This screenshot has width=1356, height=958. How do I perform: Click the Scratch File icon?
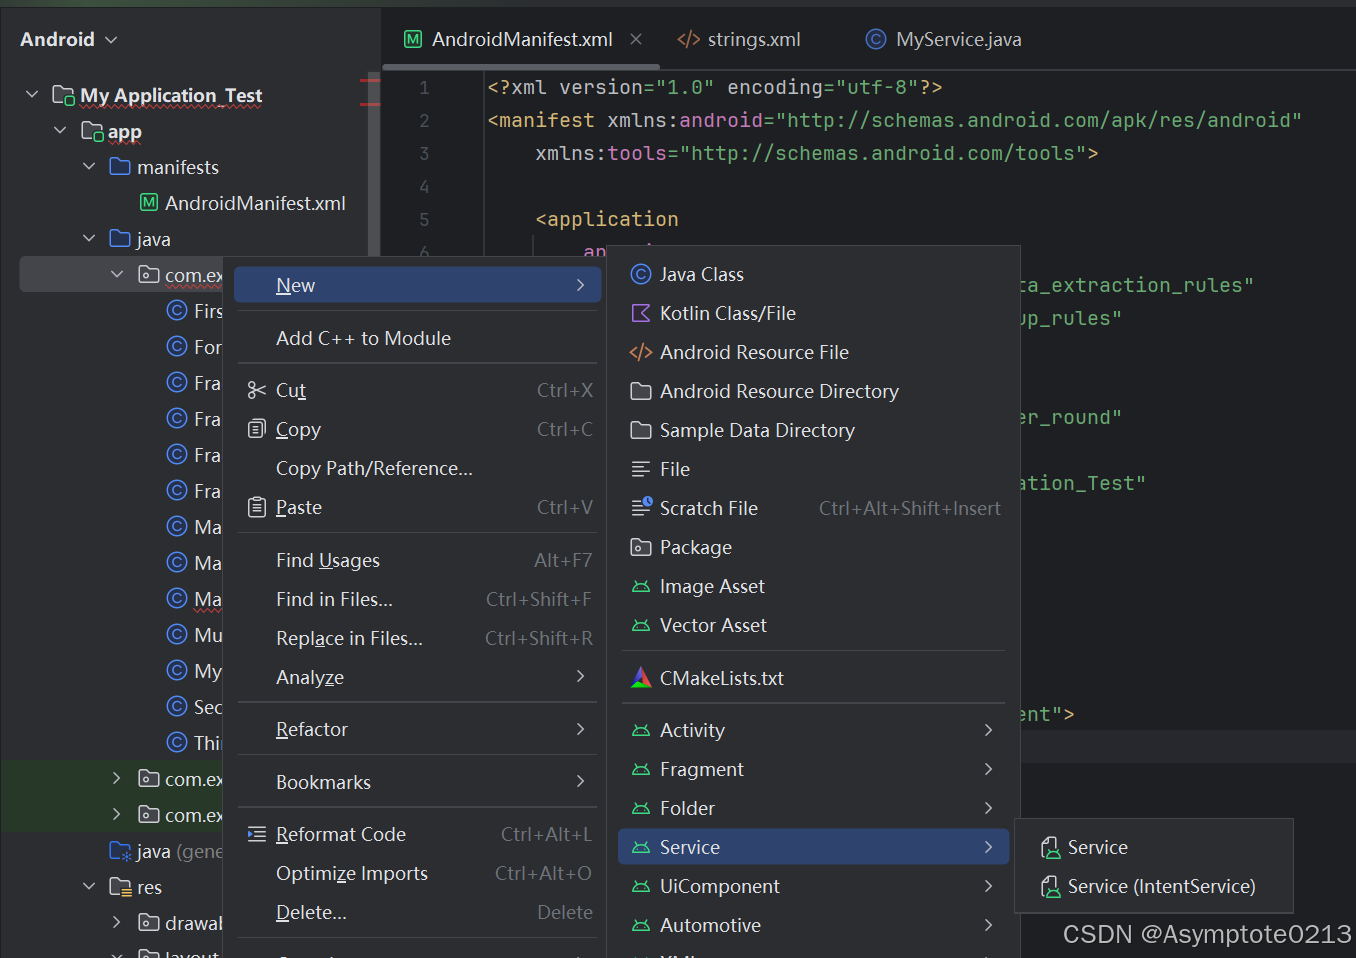point(641,508)
